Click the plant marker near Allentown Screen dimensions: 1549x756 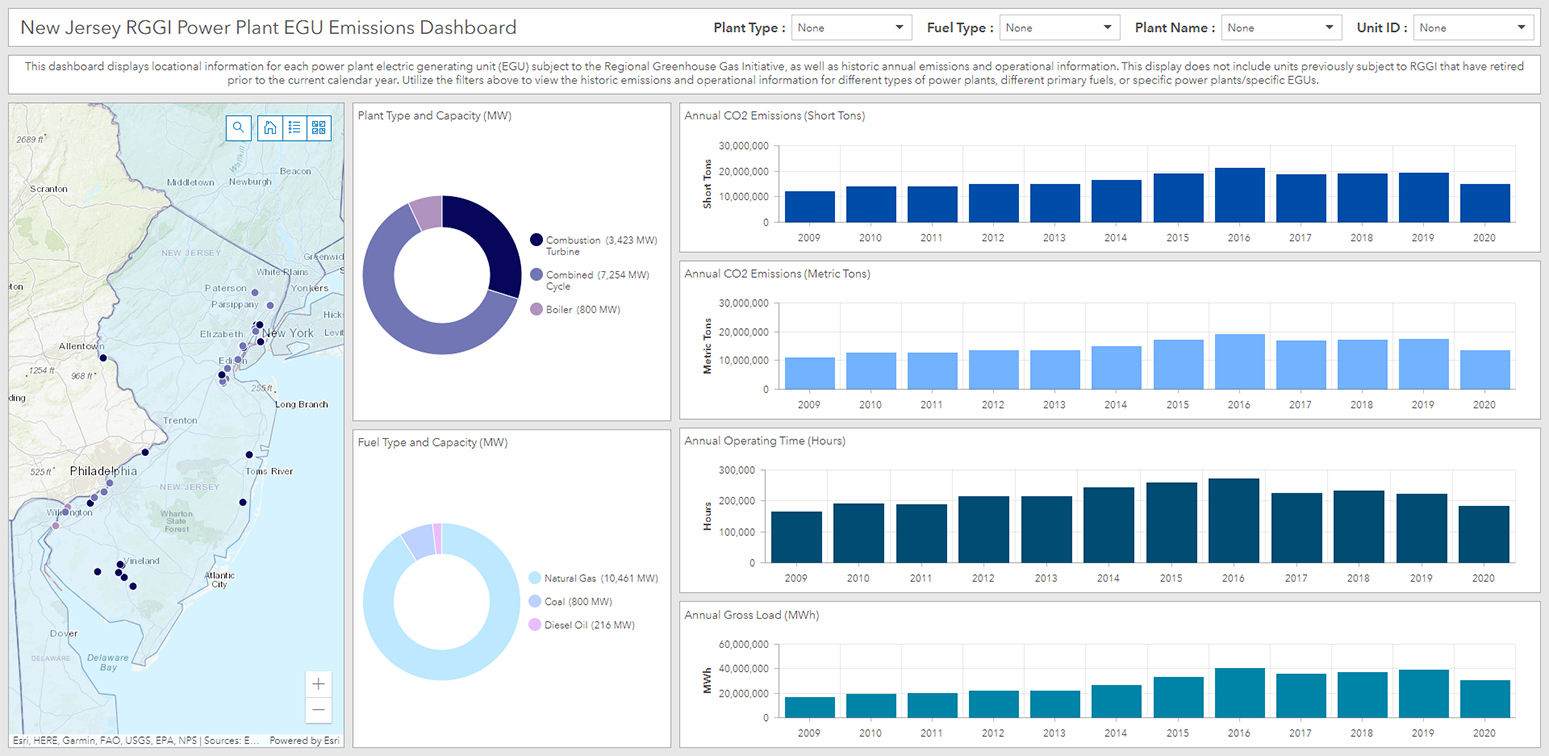click(x=101, y=357)
